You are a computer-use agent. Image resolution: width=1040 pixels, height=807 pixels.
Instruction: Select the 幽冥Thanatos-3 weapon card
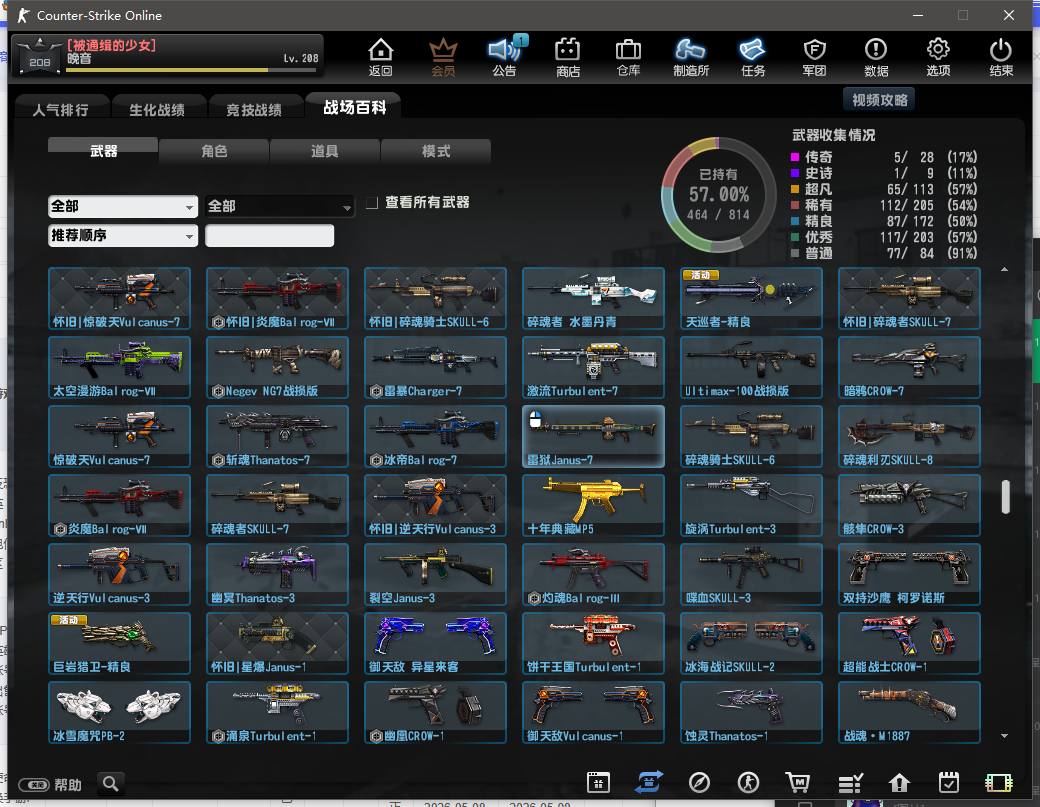(277, 574)
